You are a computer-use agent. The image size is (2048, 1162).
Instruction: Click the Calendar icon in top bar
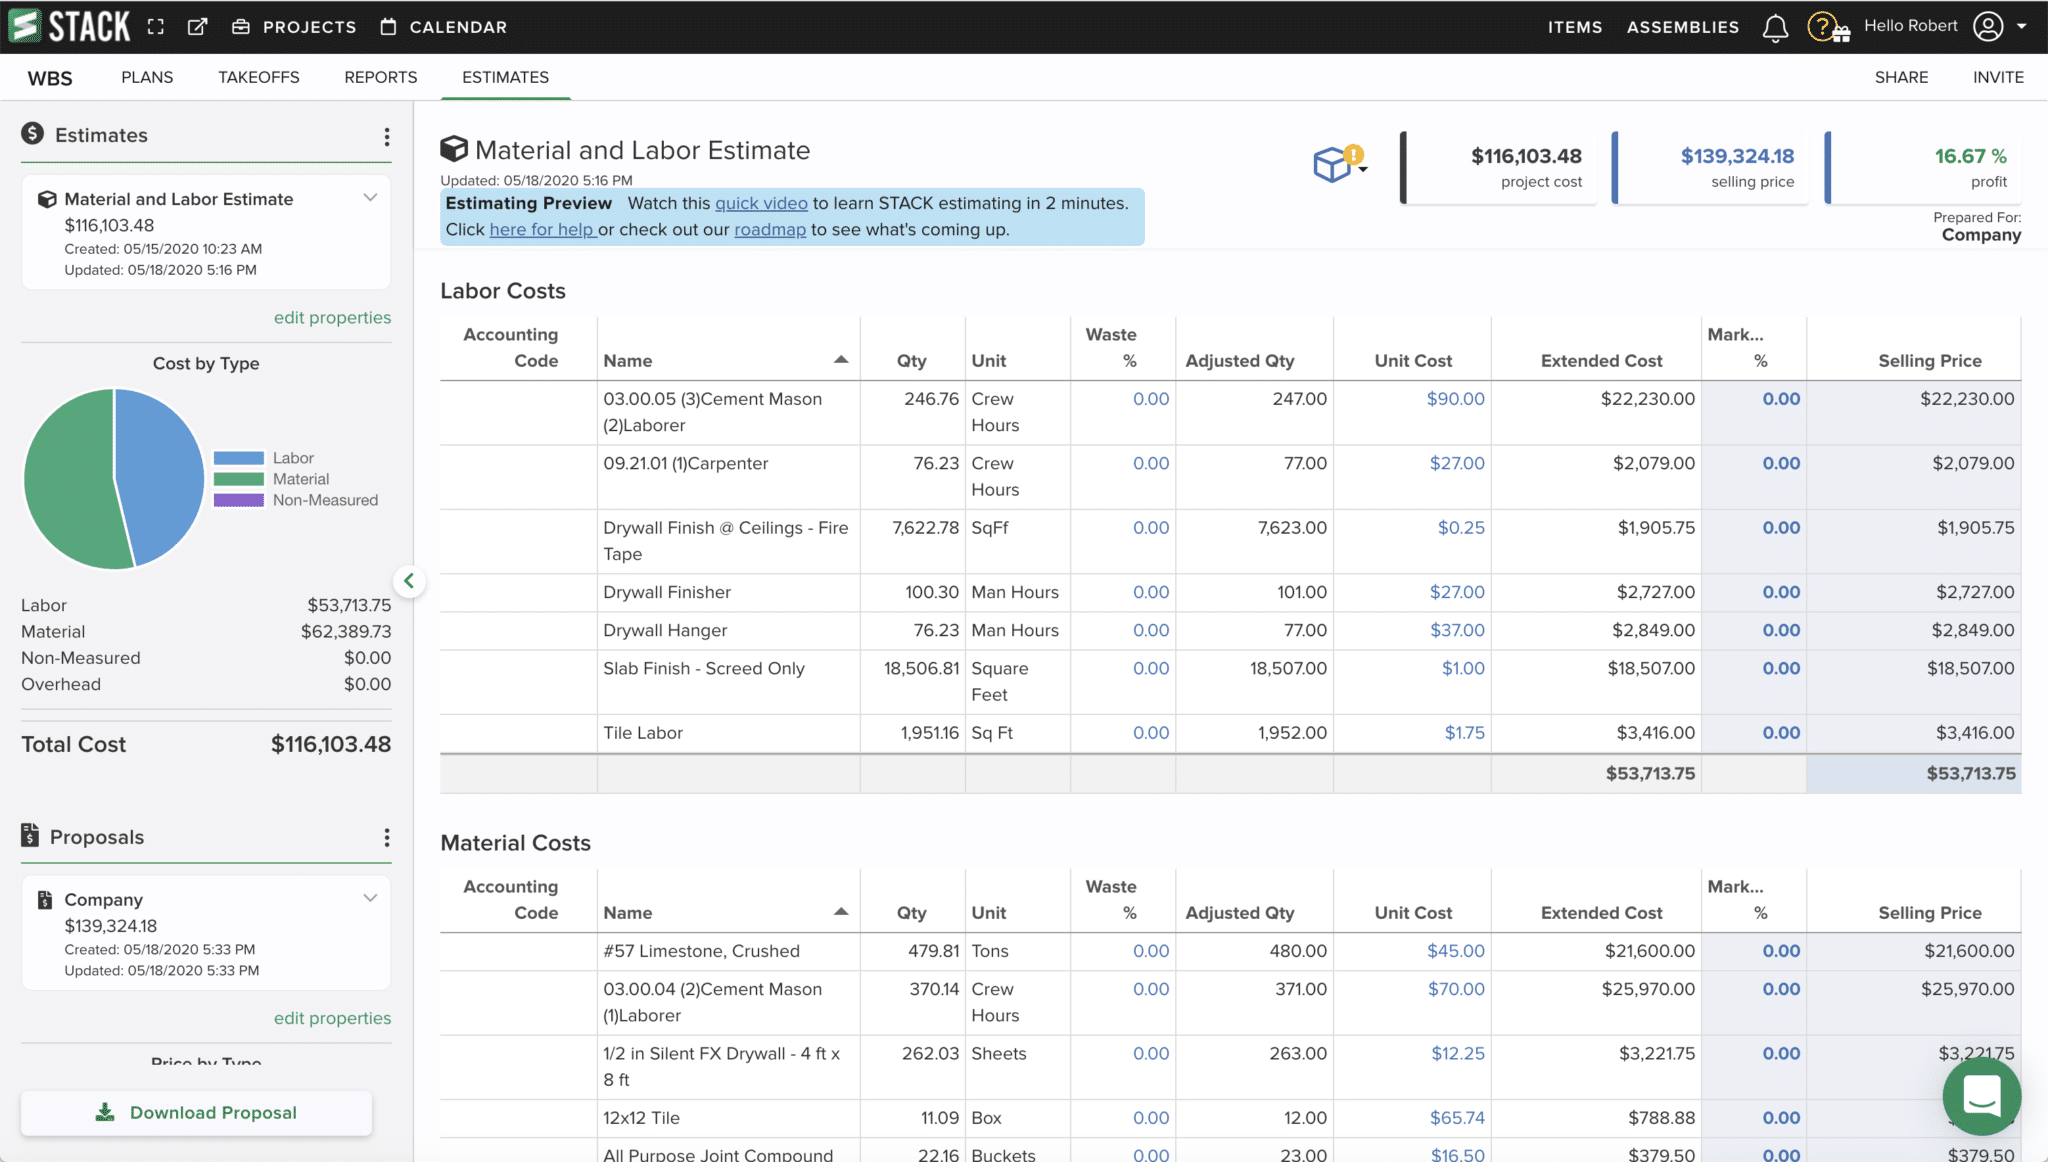pyautogui.click(x=387, y=27)
